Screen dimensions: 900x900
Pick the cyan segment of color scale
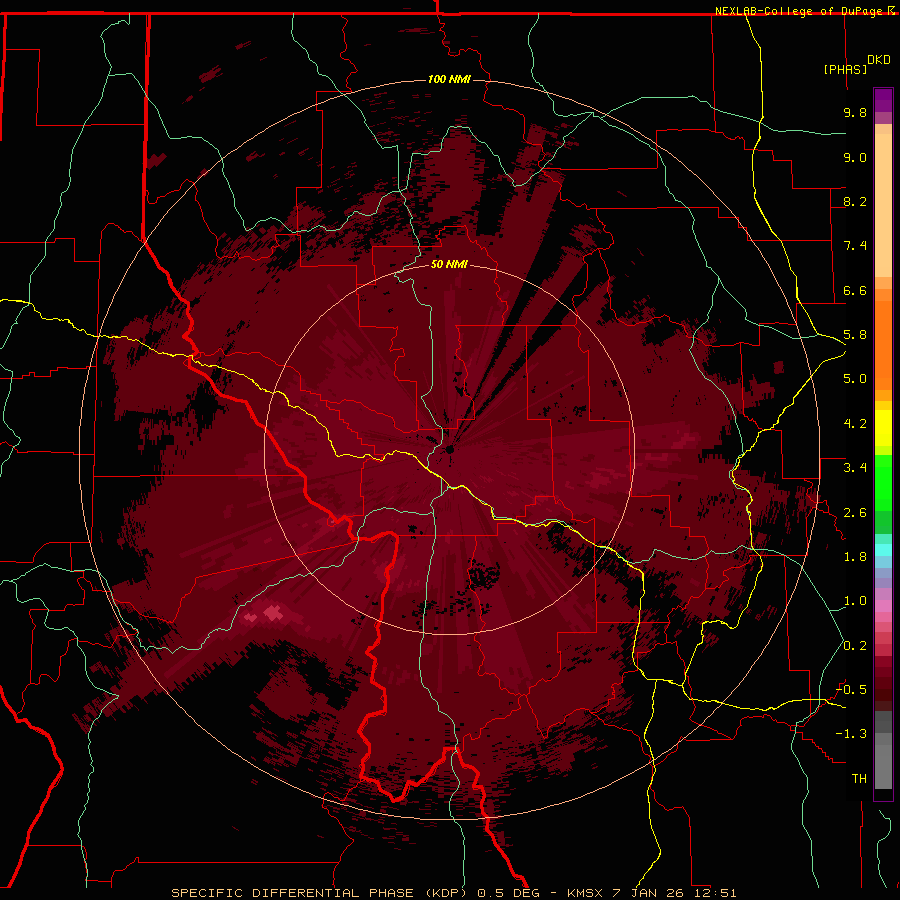coord(883,549)
